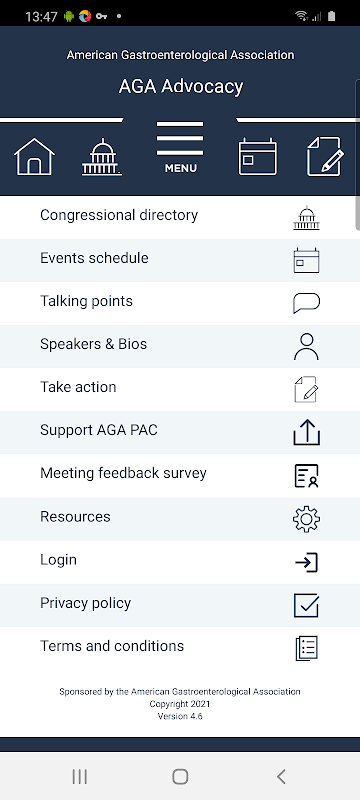Screen dimensions: 360x800
Task: Open the Capitol building icon in top bar
Action: point(102,157)
